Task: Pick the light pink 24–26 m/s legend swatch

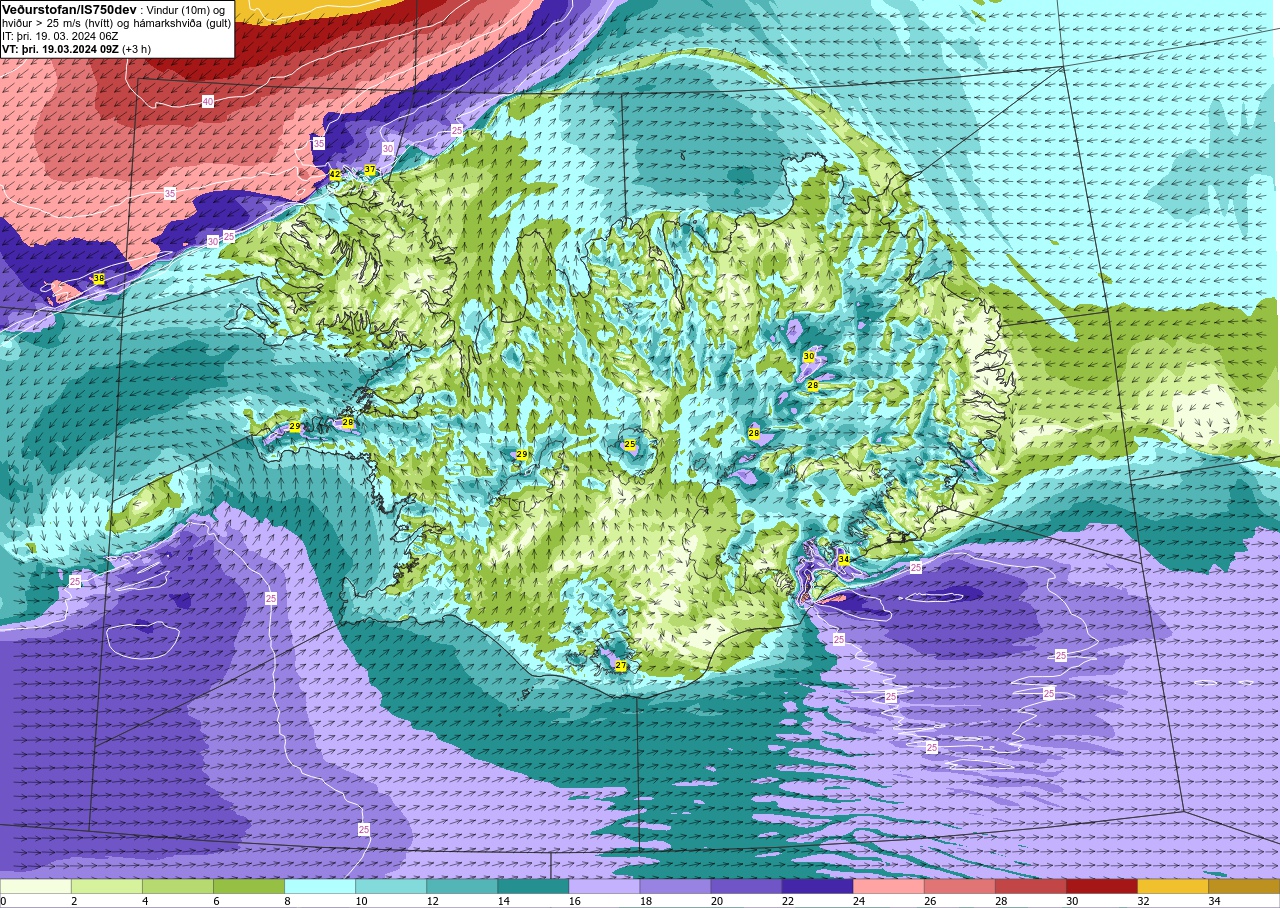Action: click(x=888, y=886)
